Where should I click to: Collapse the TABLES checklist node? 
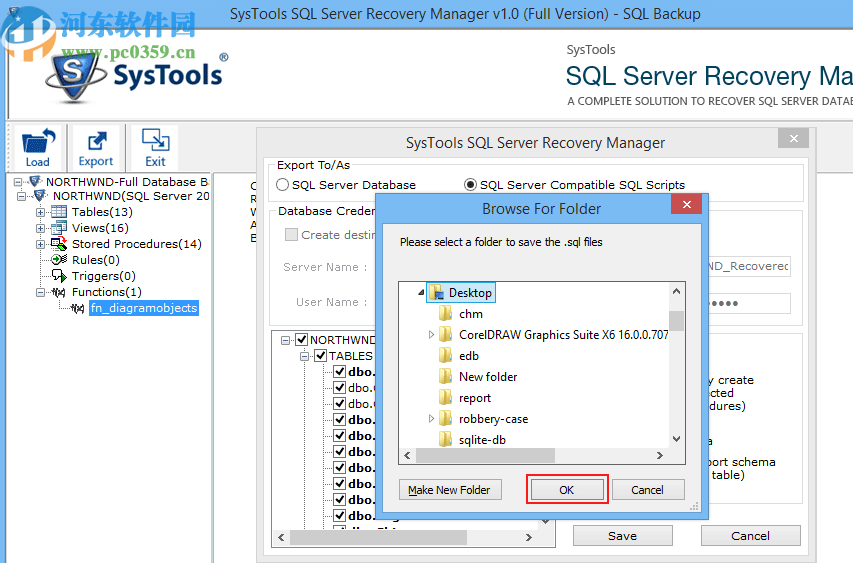(305, 356)
